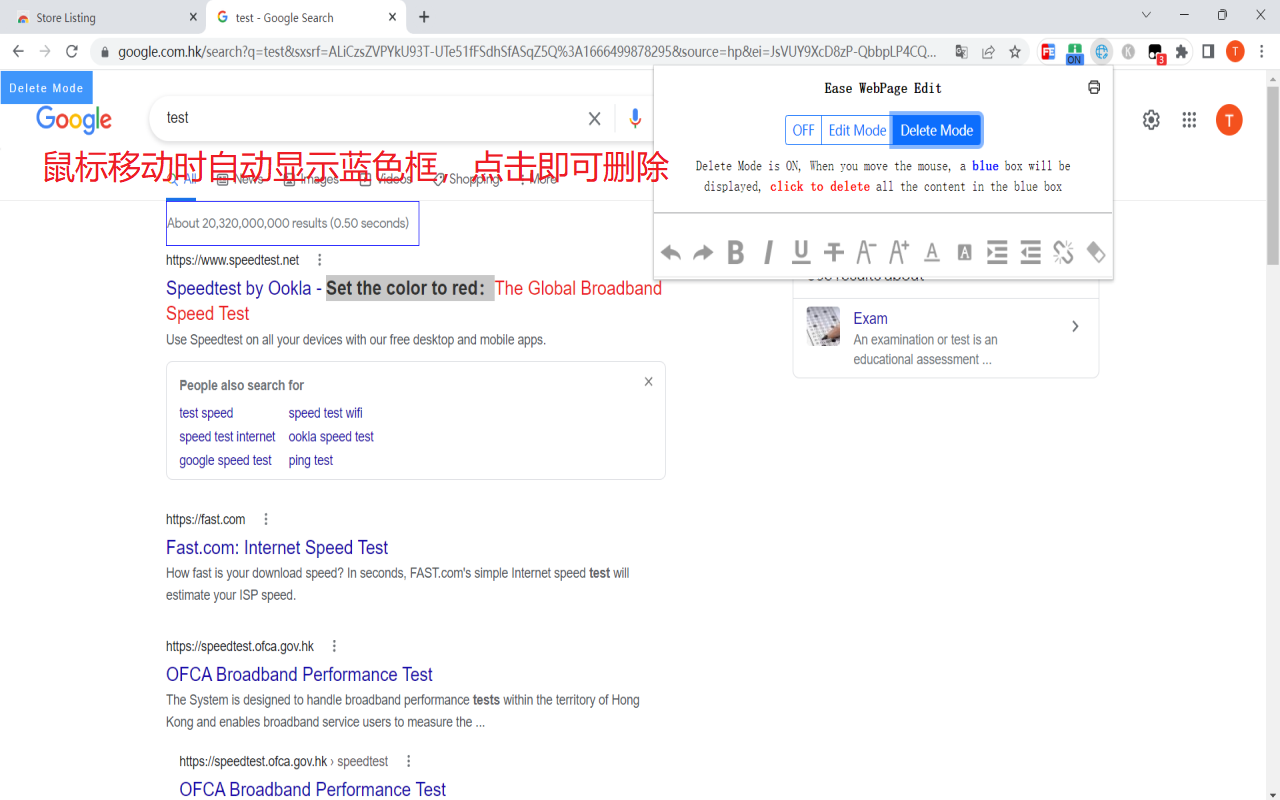Click the 'ping test' suggestion
Image resolution: width=1280 pixels, height=800 pixels.
311,461
